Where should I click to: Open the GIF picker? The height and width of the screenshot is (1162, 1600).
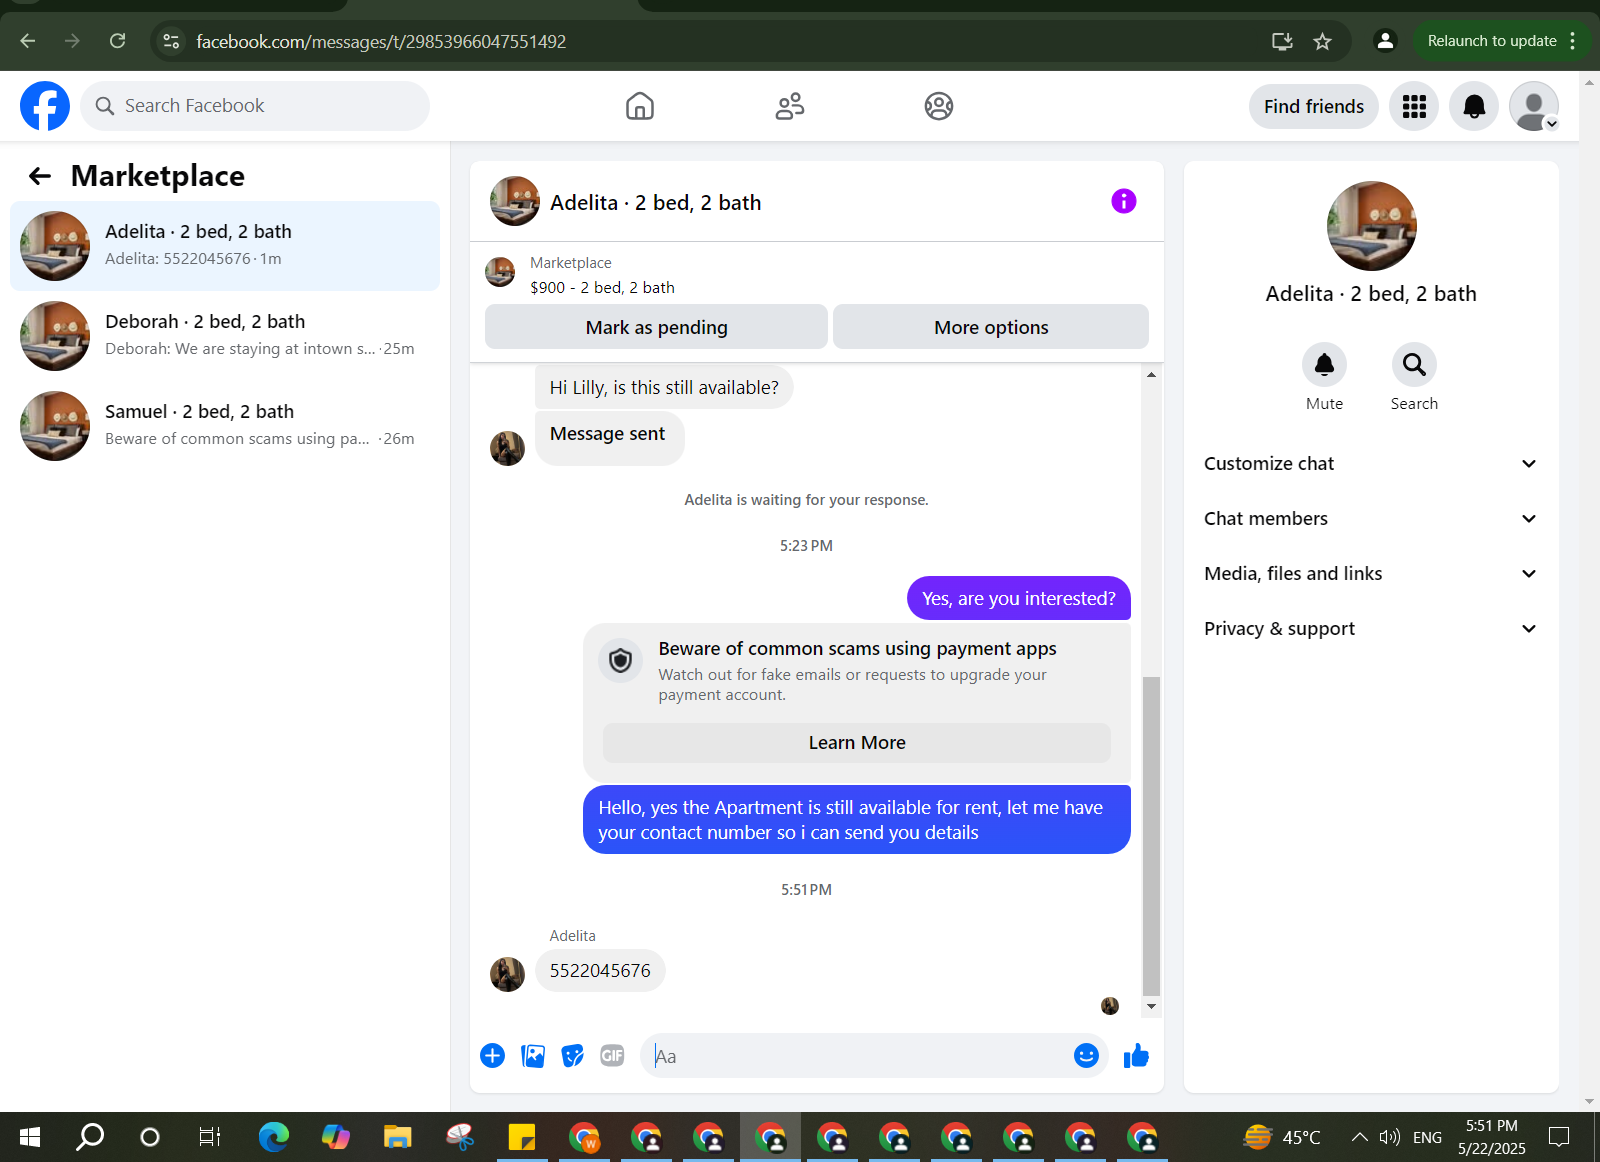point(612,1056)
